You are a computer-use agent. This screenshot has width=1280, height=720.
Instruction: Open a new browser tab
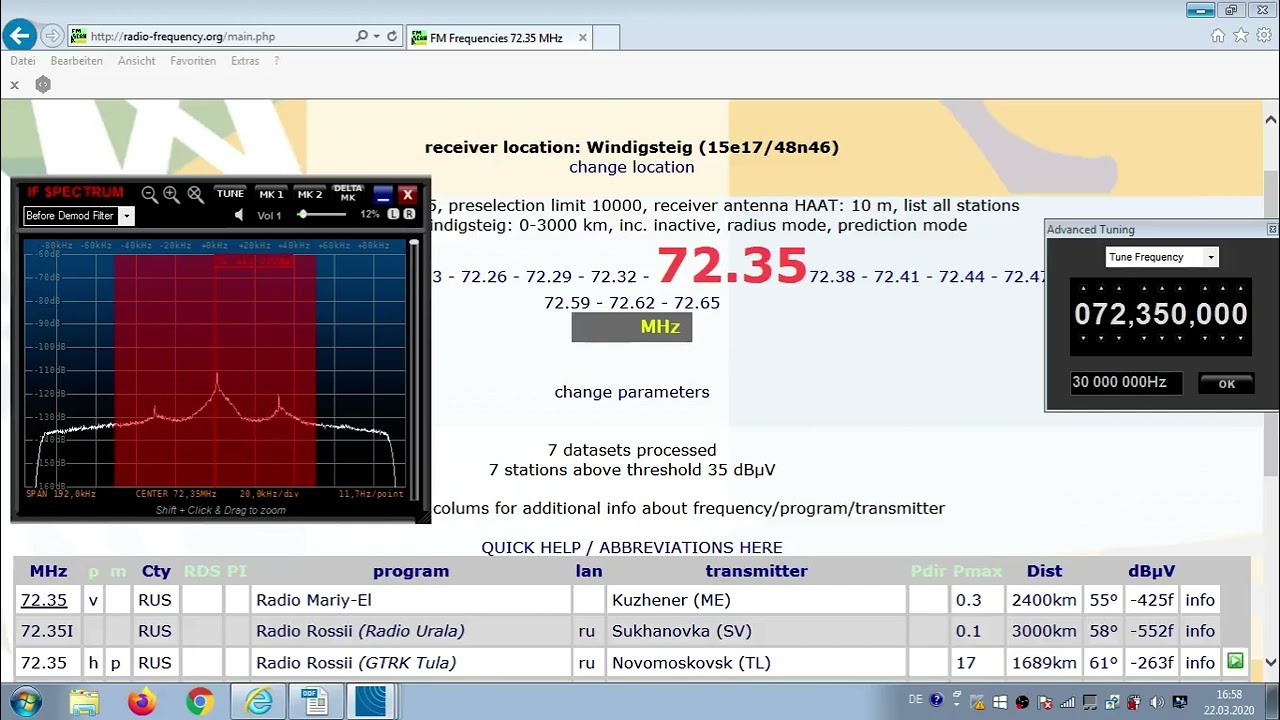(x=607, y=38)
